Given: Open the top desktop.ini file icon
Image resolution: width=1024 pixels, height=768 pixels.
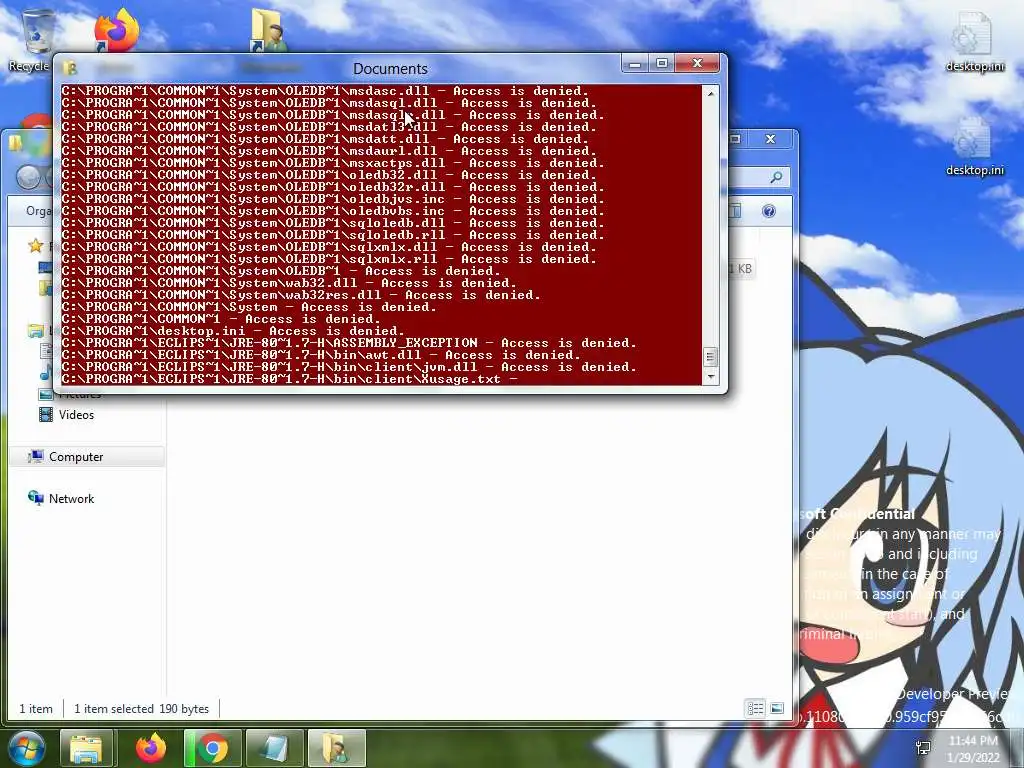Looking at the screenshot, I should 974,41.
